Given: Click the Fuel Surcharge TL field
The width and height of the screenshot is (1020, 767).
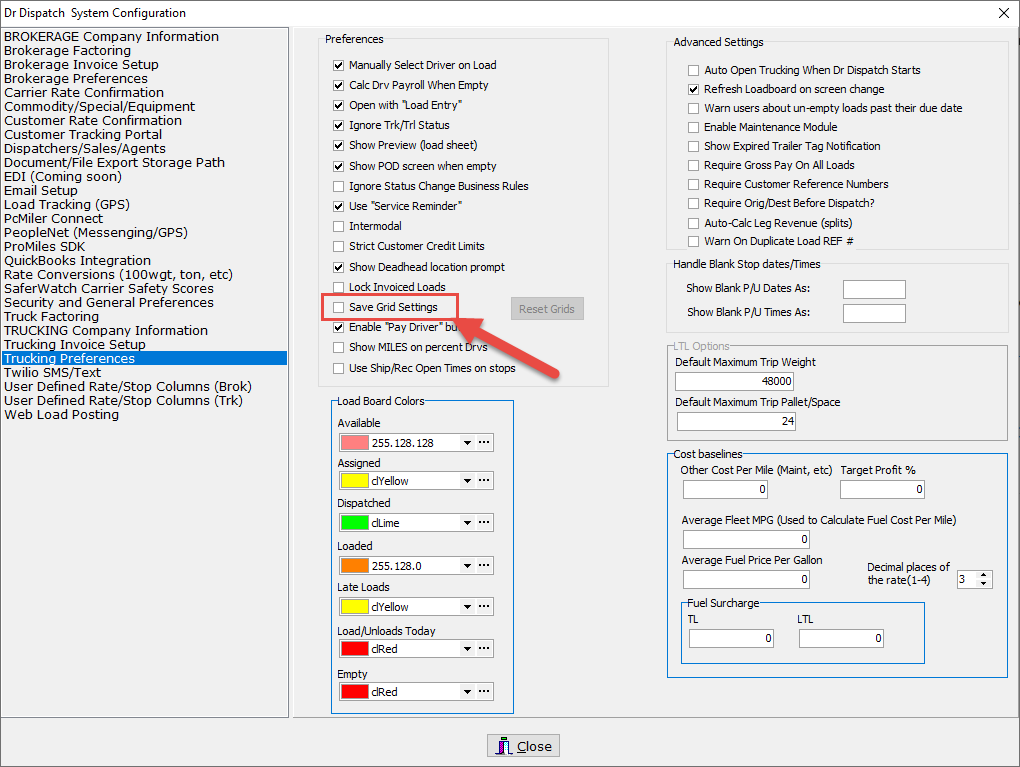Looking at the screenshot, I should [x=731, y=638].
